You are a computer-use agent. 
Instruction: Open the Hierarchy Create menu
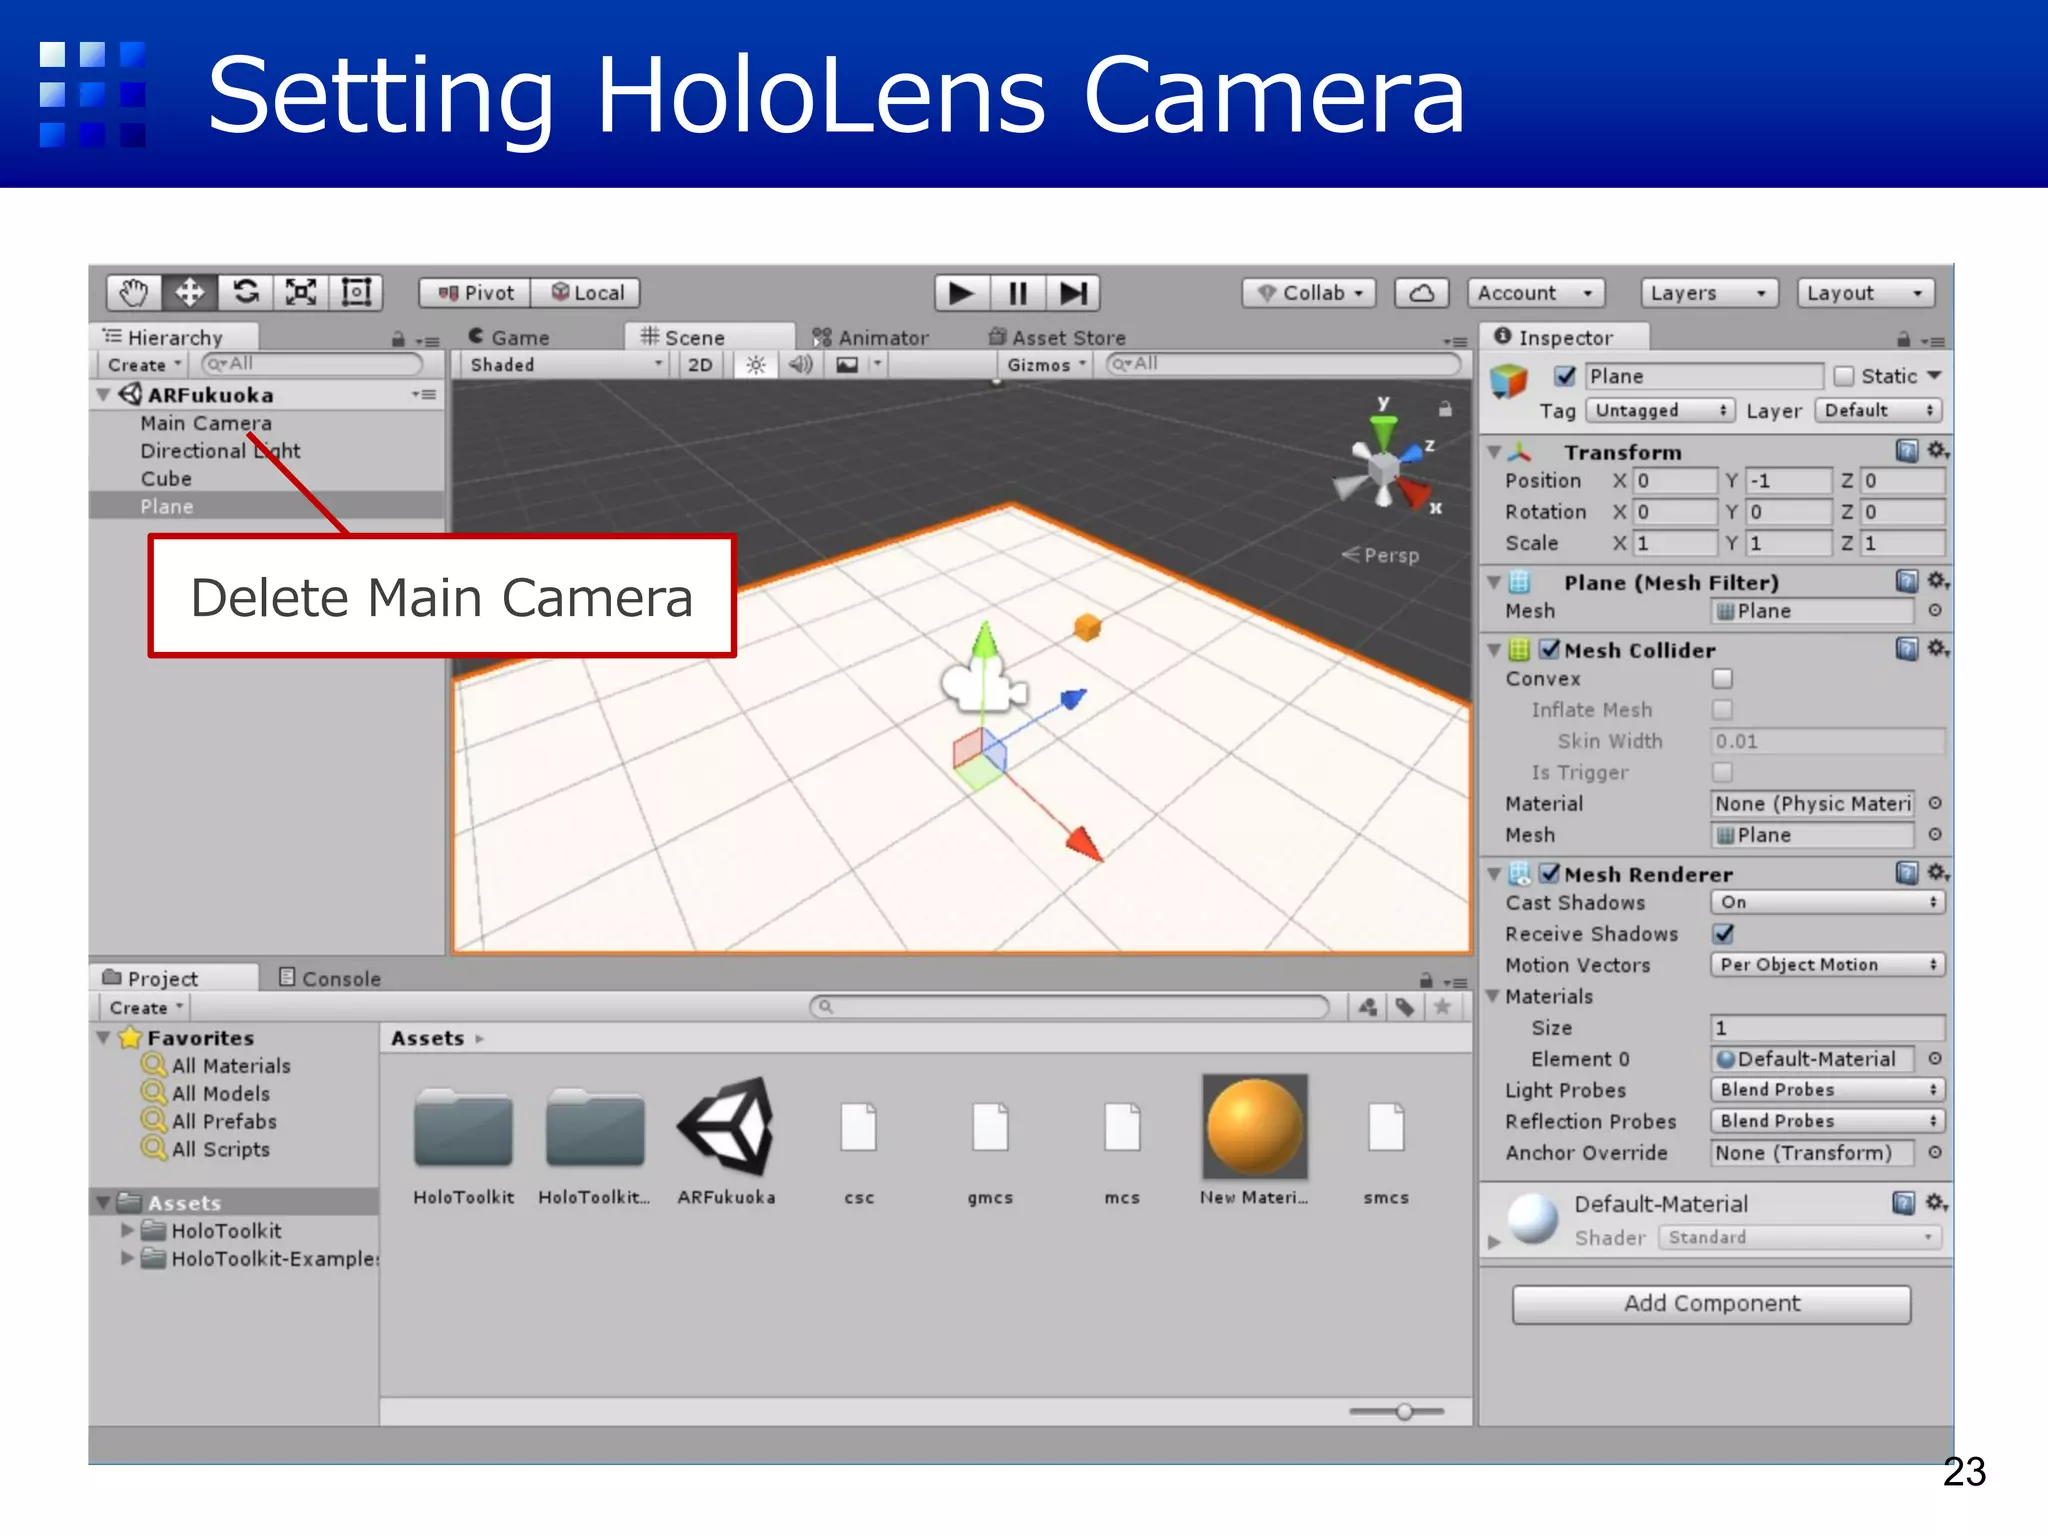click(x=145, y=365)
